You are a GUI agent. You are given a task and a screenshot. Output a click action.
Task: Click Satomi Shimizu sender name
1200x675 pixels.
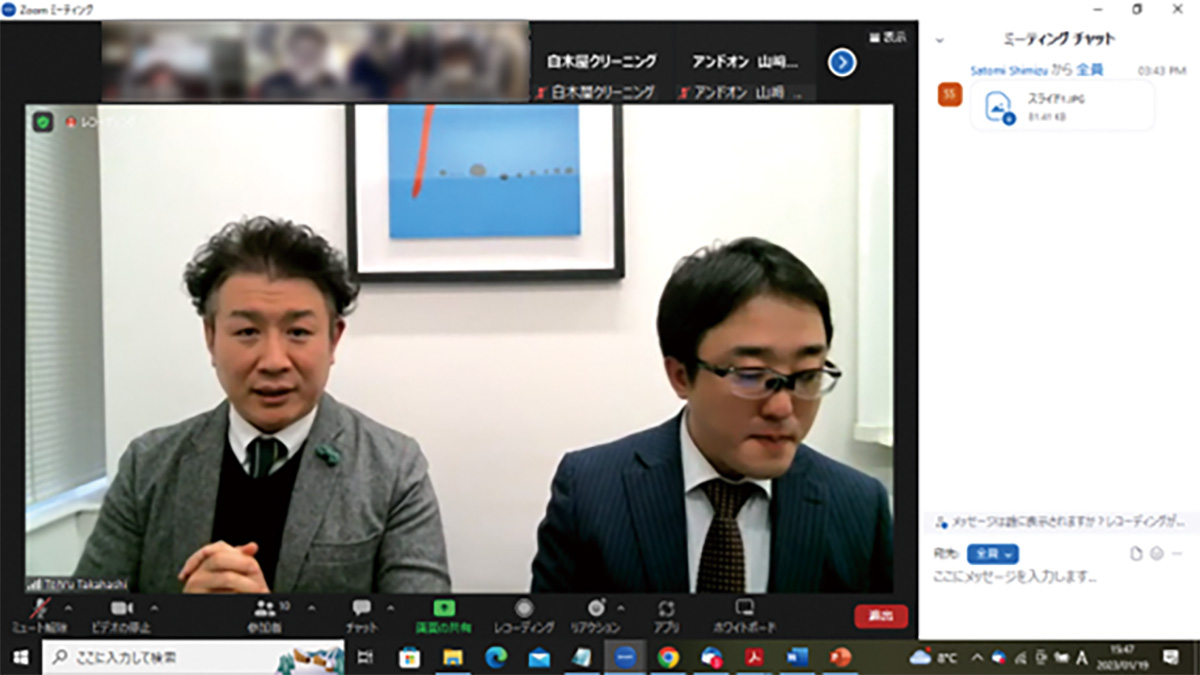coord(1009,70)
